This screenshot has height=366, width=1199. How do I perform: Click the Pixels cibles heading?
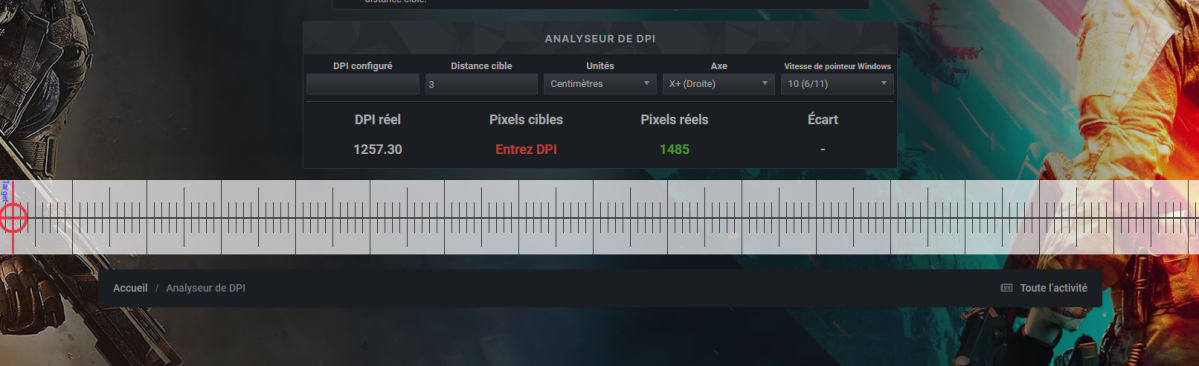pos(526,120)
